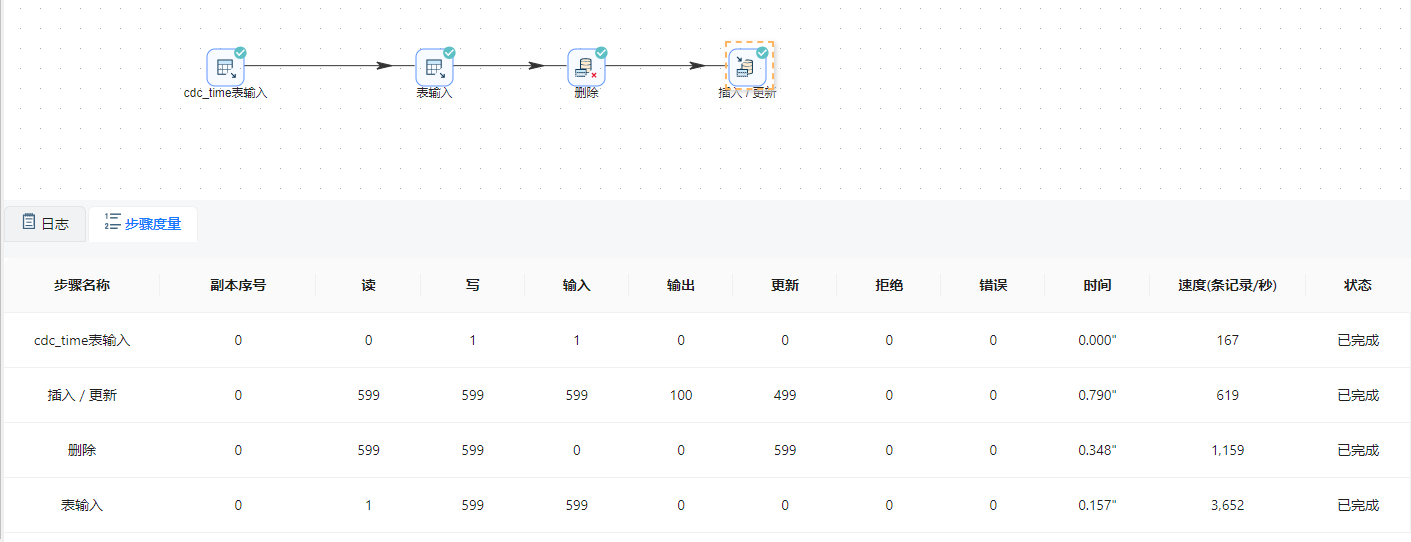Click the 插入 / 更新 step icon

[x=747, y=67]
